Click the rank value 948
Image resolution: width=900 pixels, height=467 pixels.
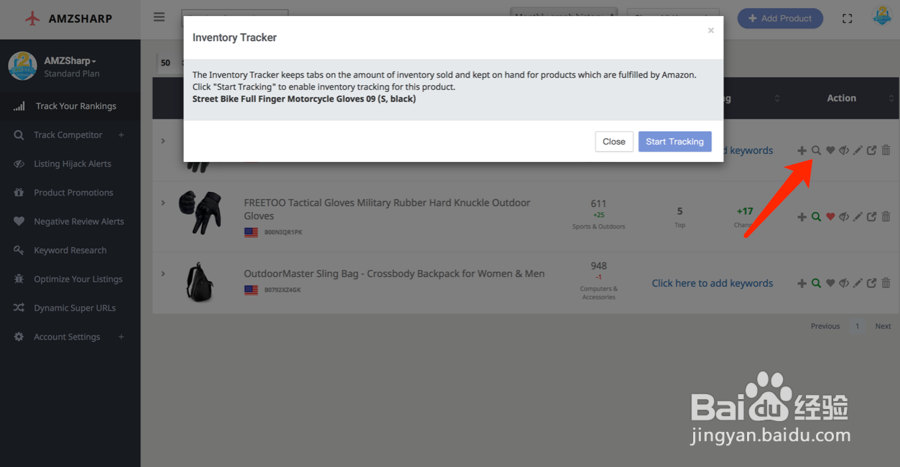pyautogui.click(x=599, y=266)
